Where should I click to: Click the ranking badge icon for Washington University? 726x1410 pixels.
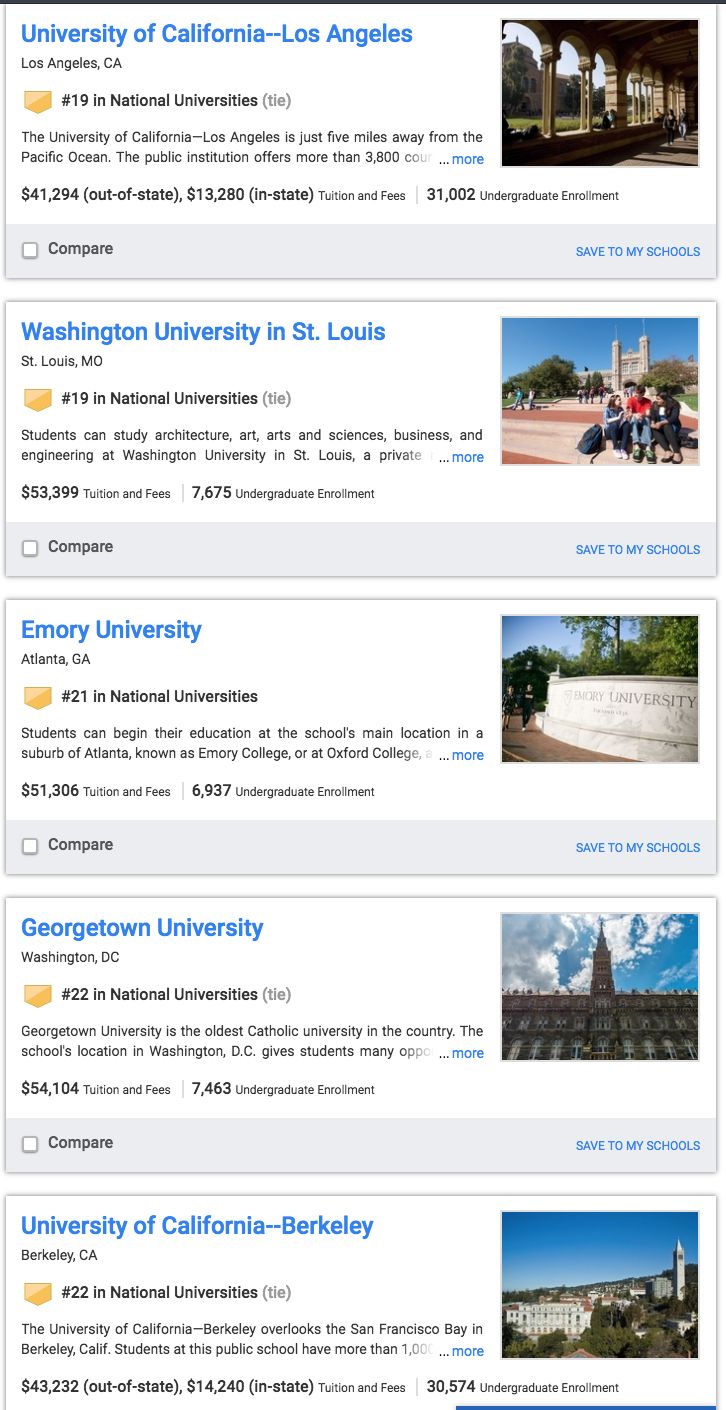tap(37, 399)
